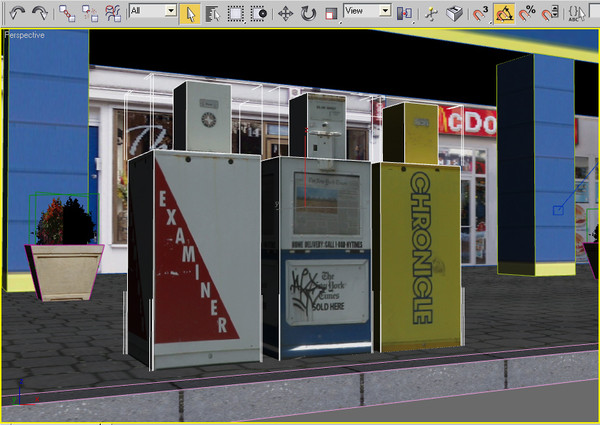The width and height of the screenshot is (600, 425).
Task: Choose the Unlink Selection tool
Action: tap(90, 14)
